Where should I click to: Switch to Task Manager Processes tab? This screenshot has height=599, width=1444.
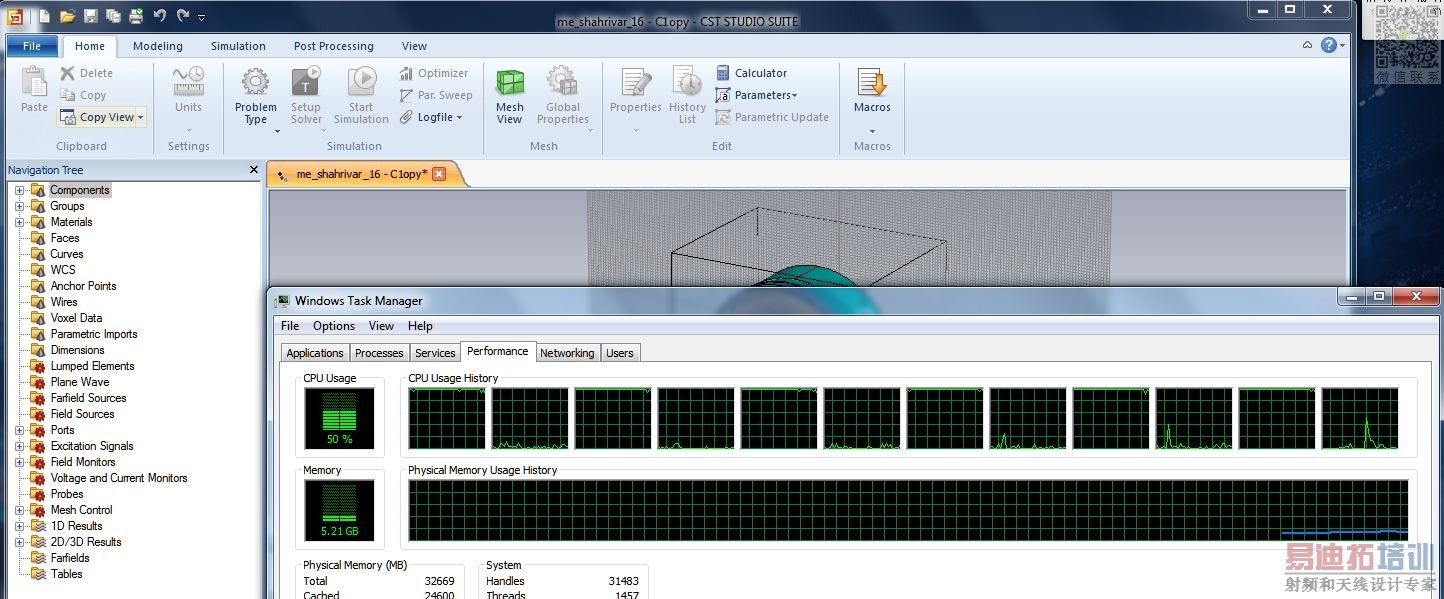[x=379, y=353]
